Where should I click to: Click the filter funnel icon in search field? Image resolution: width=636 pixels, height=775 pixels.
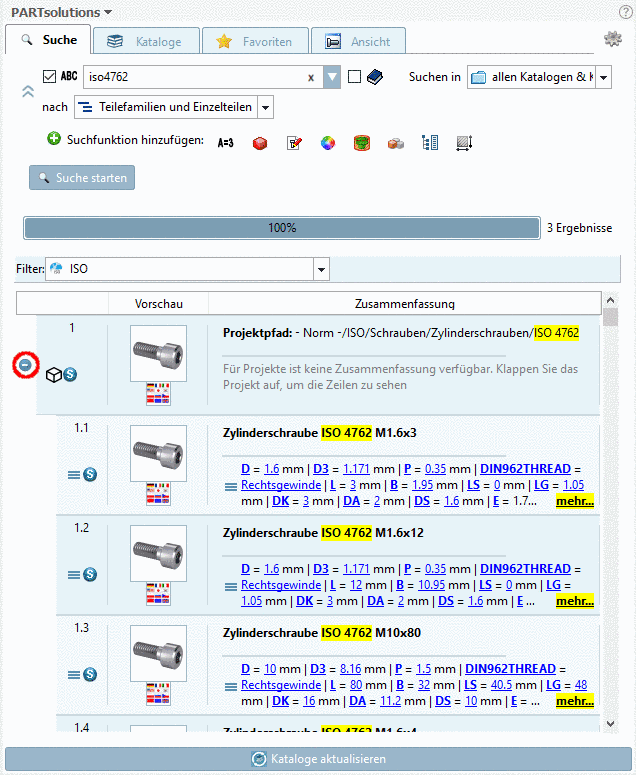[332, 77]
